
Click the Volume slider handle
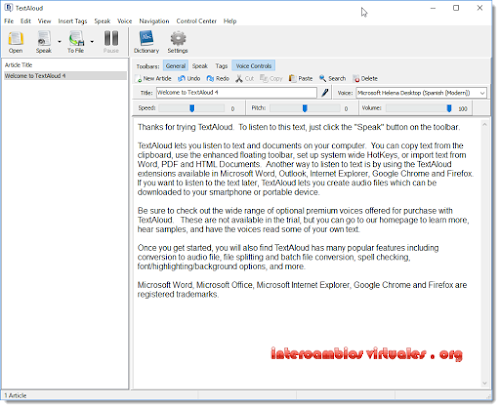click(449, 108)
